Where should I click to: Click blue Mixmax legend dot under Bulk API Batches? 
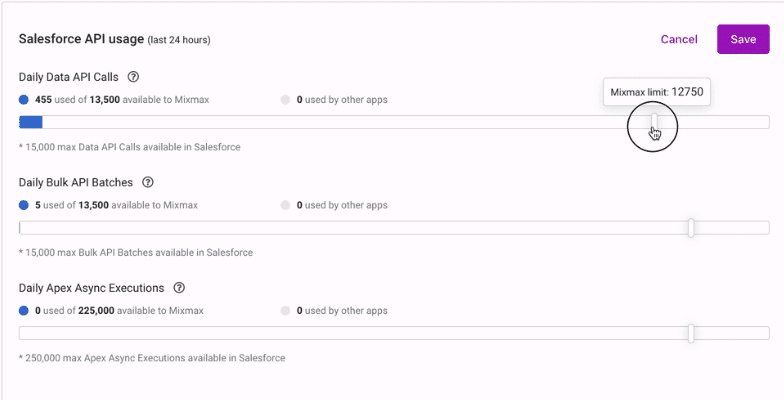(24, 205)
